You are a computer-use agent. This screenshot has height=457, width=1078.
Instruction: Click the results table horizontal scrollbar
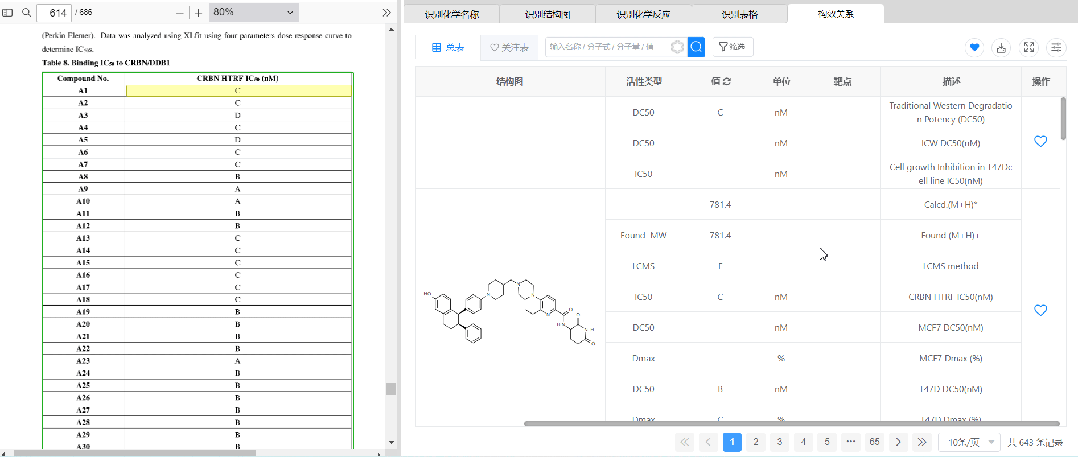[791, 423]
